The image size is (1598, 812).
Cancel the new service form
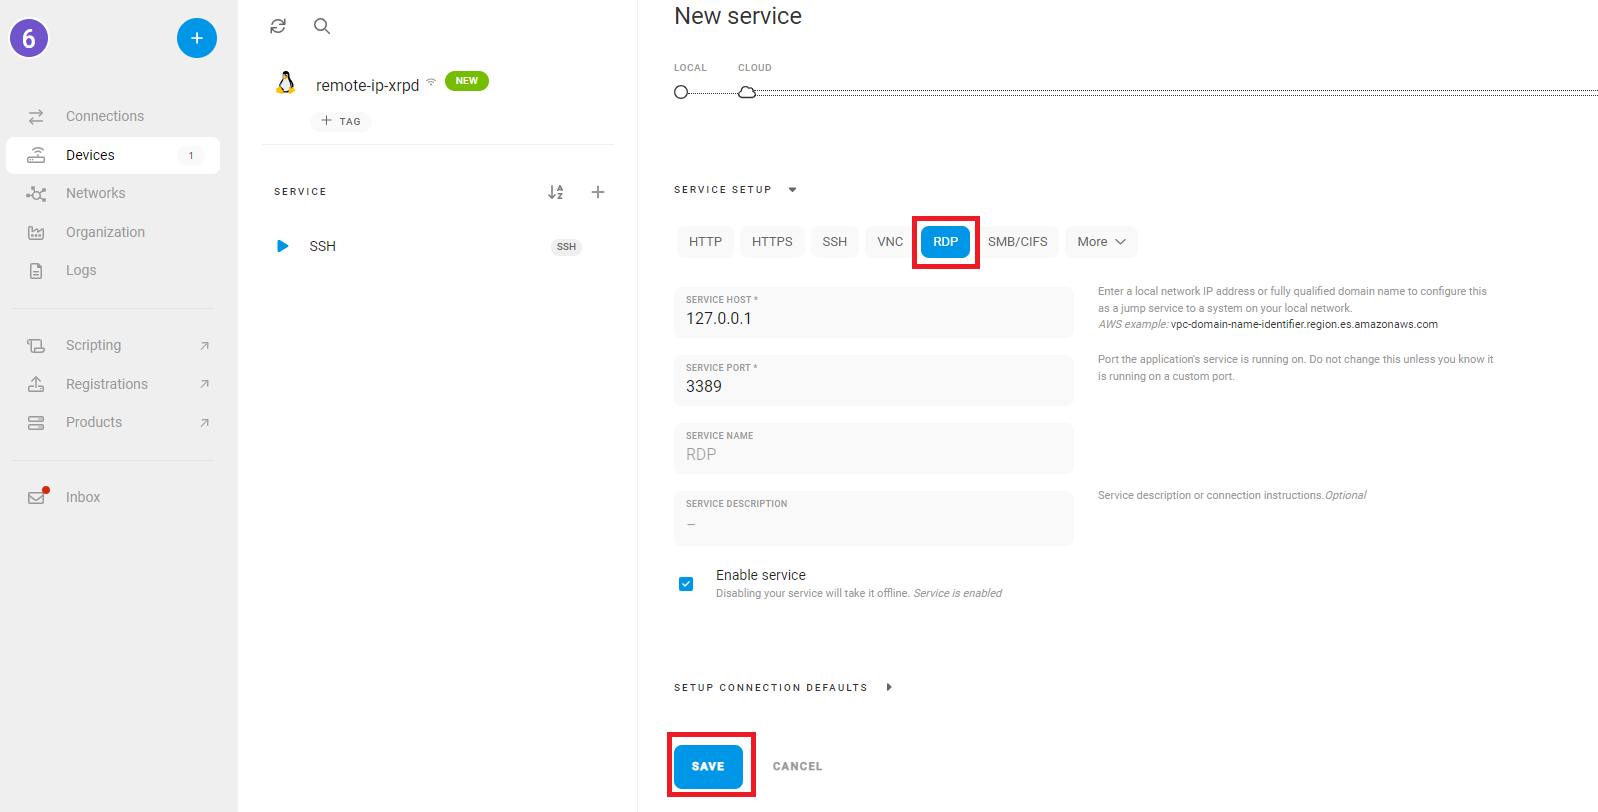[x=798, y=767]
